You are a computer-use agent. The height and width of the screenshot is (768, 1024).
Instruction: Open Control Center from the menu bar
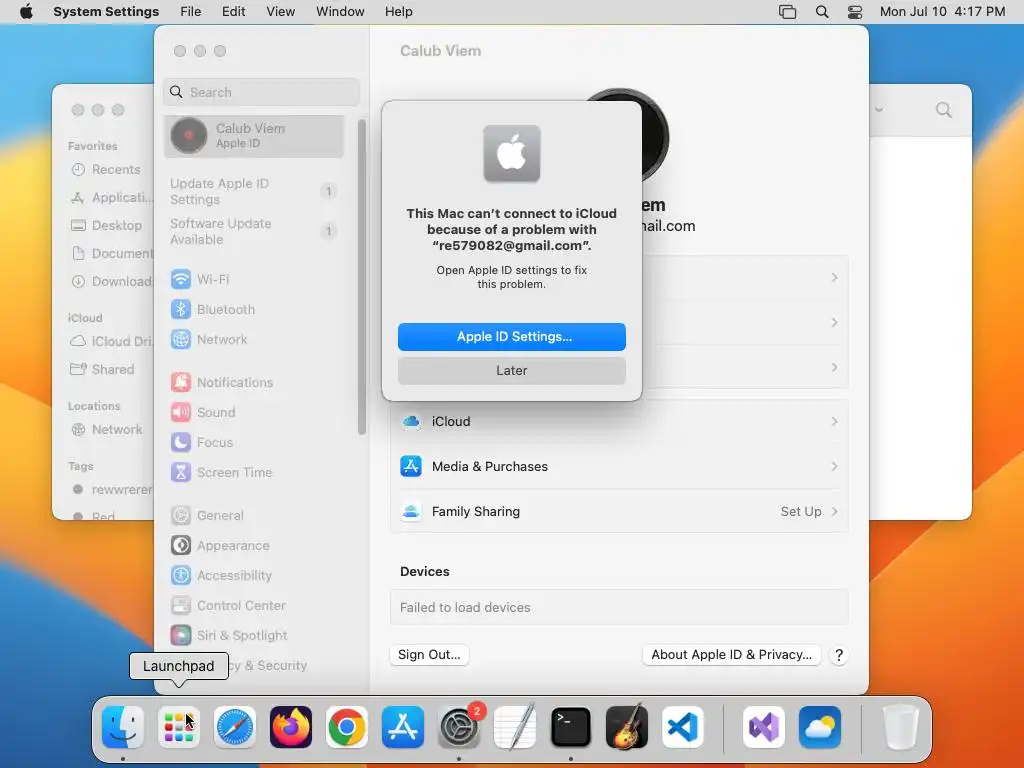(855, 12)
